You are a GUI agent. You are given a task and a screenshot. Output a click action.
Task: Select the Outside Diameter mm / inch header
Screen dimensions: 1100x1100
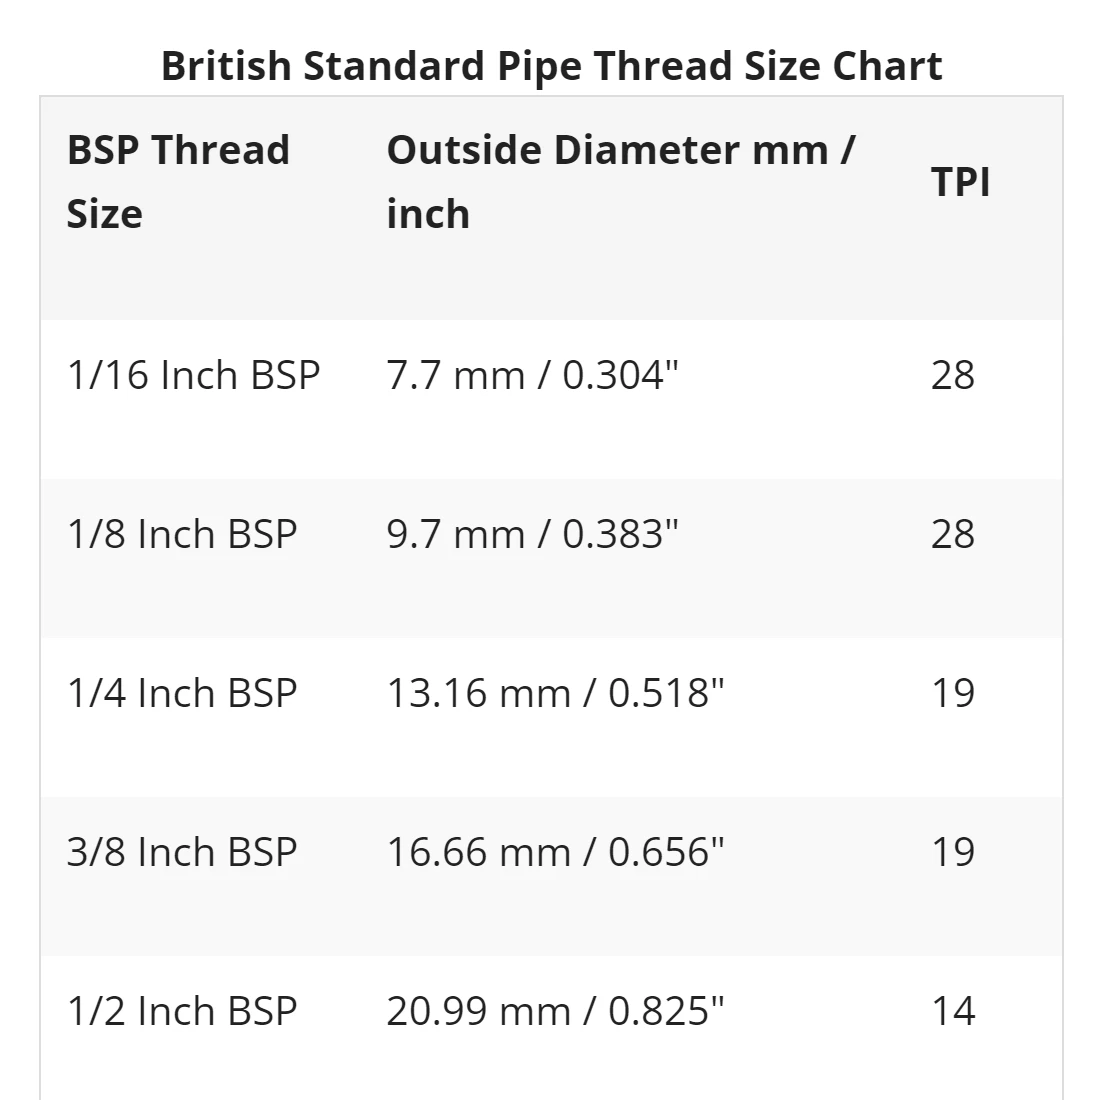coord(621,182)
